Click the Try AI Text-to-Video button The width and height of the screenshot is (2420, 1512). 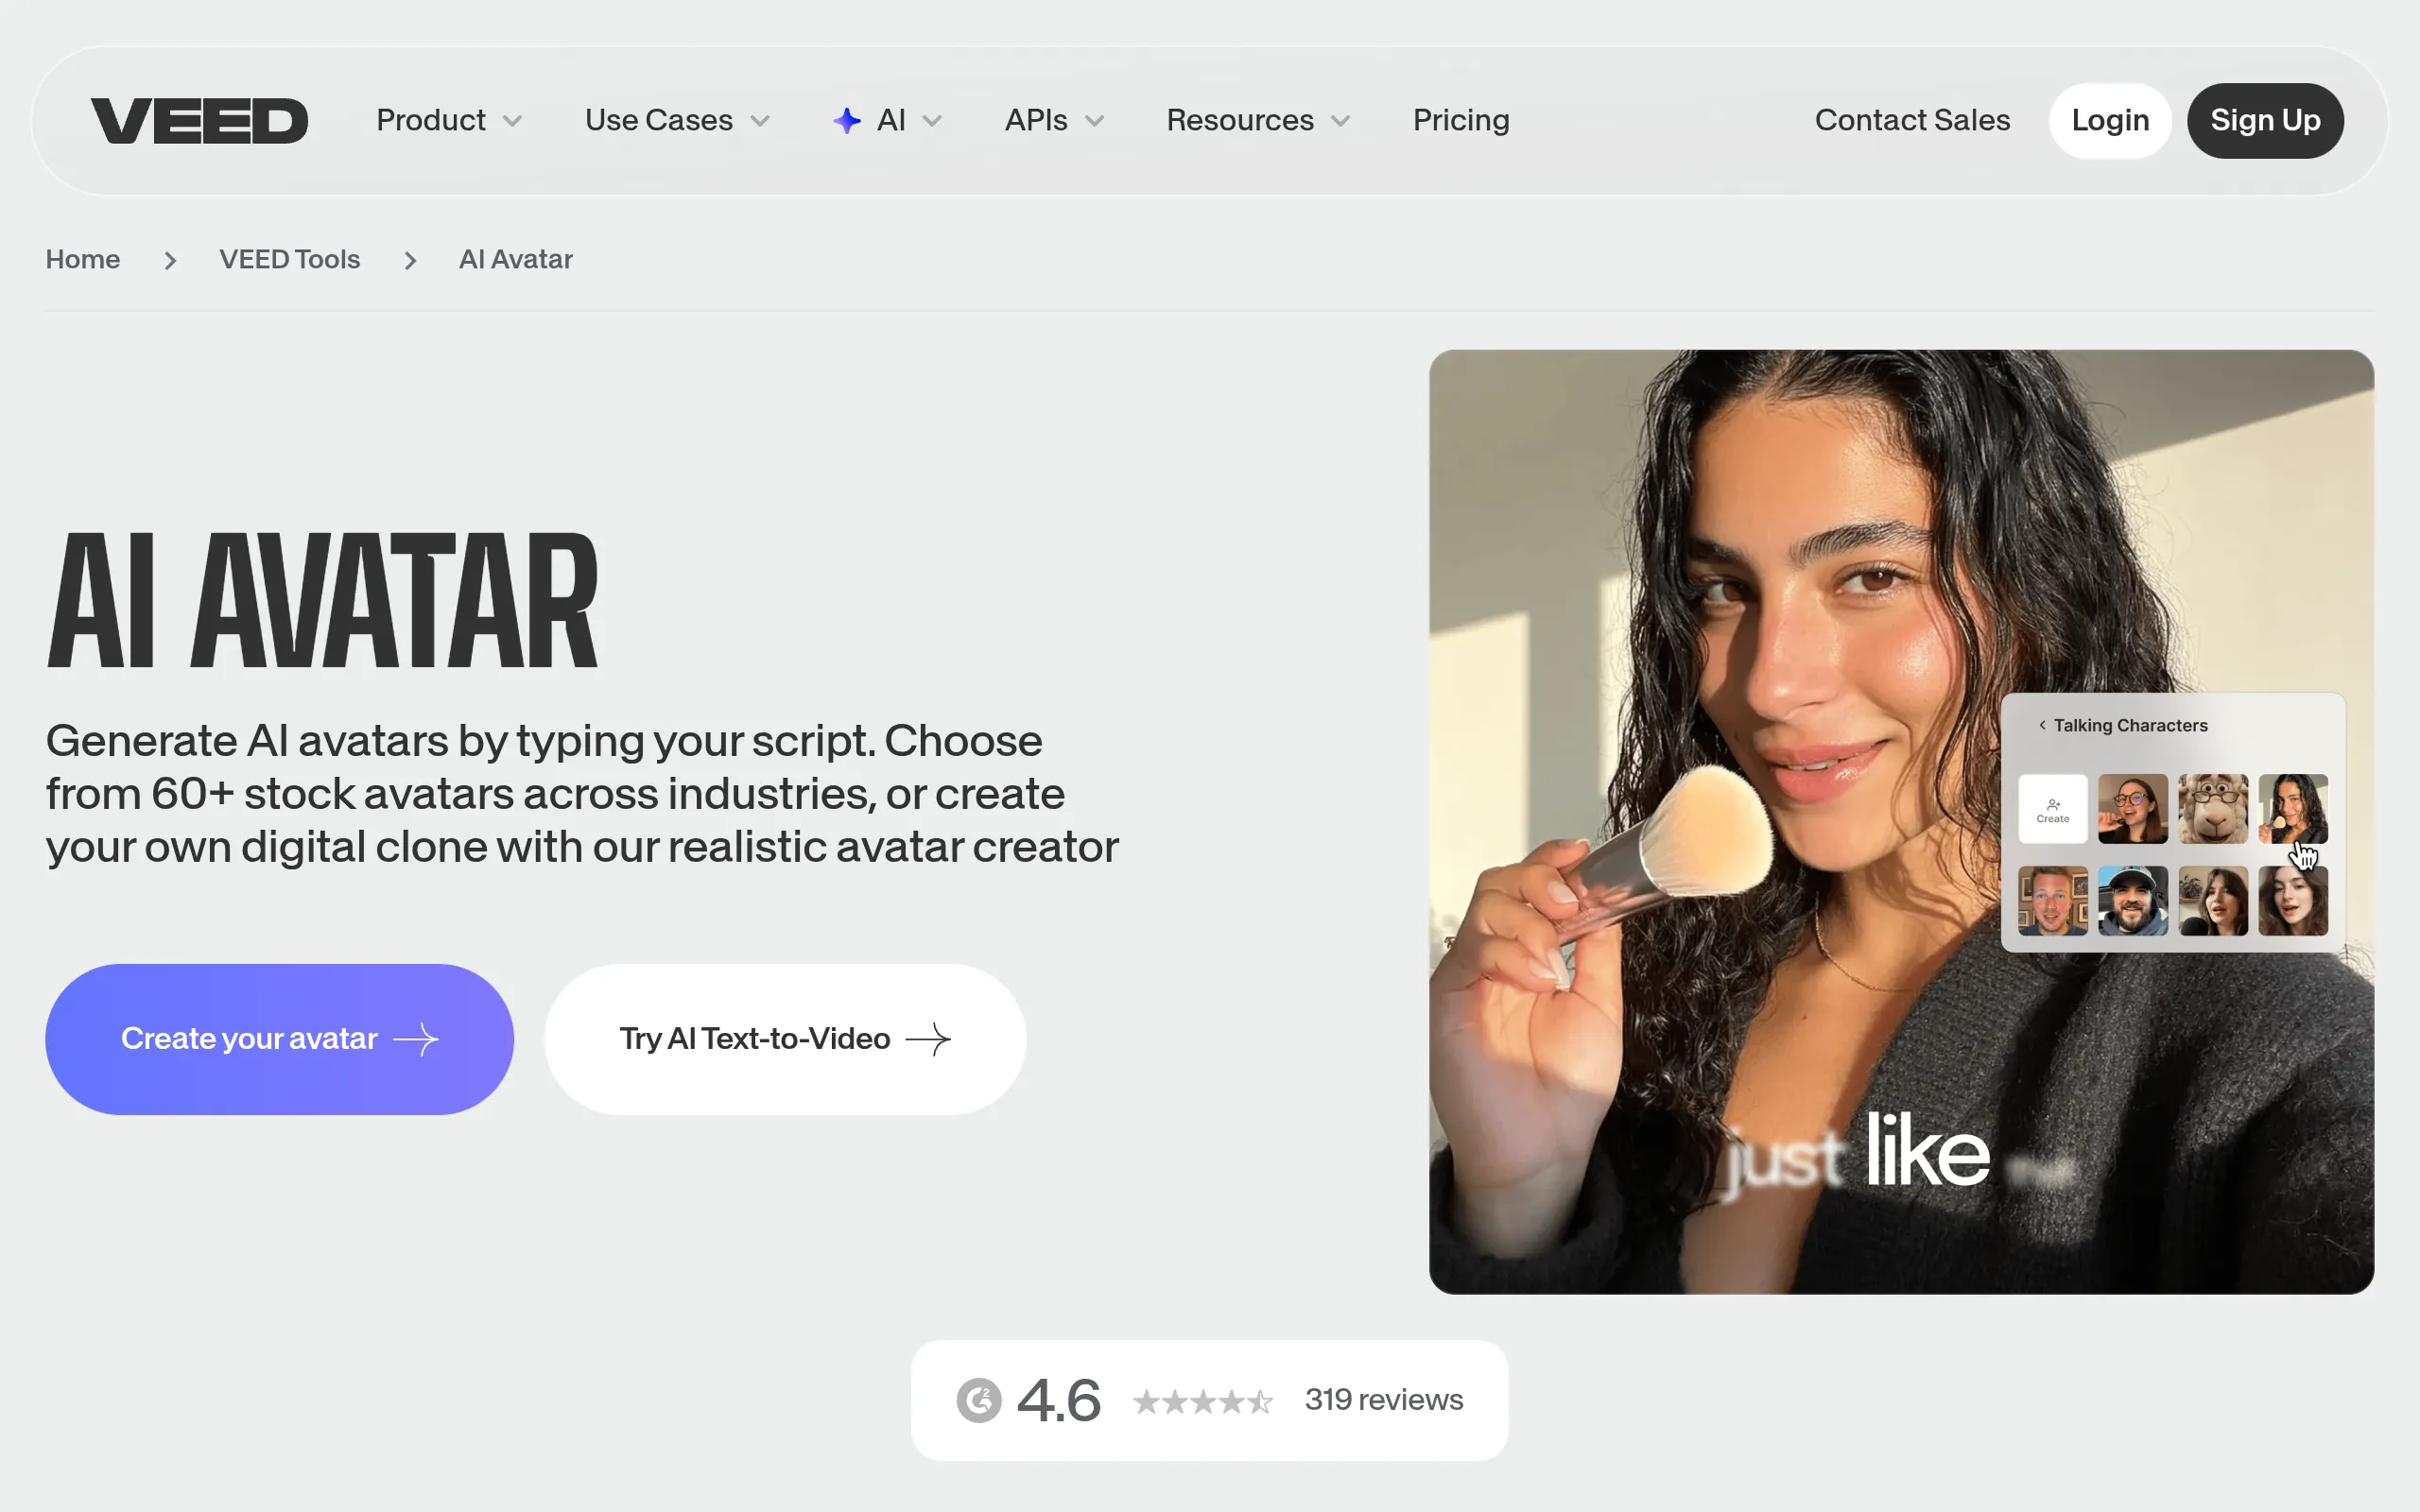click(785, 1039)
